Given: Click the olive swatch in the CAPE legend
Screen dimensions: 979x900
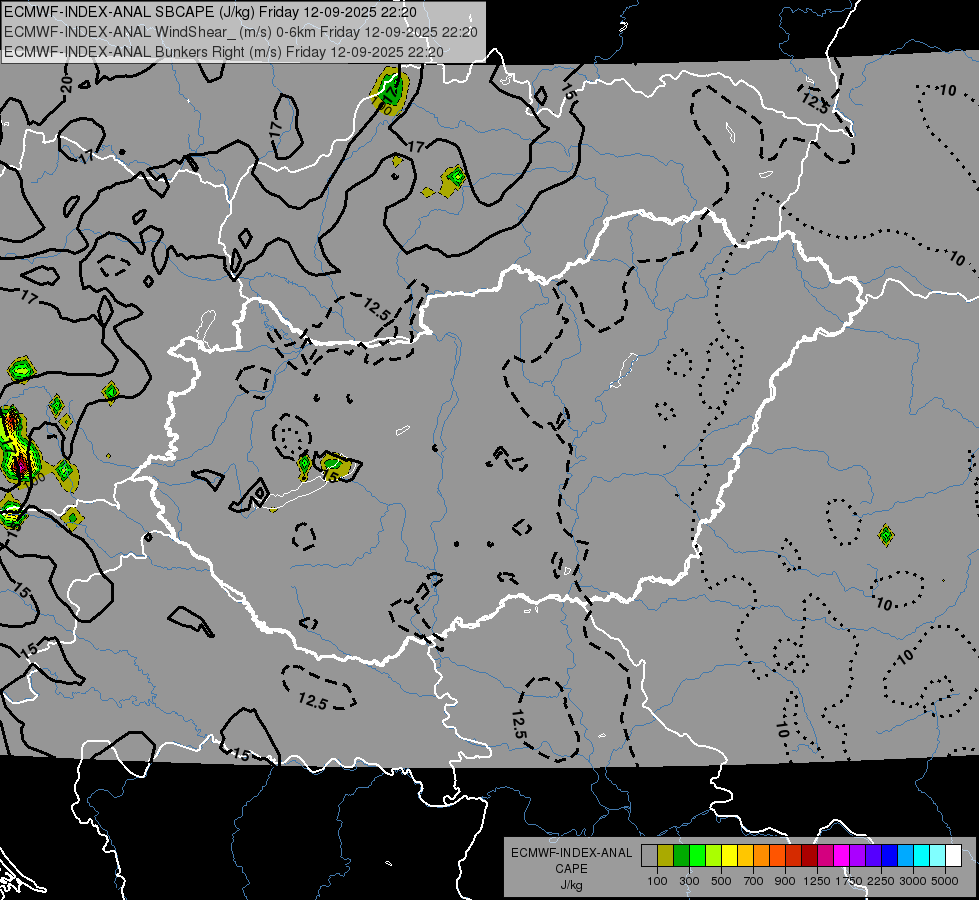Looking at the screenshot, I should tap(665, 856).
